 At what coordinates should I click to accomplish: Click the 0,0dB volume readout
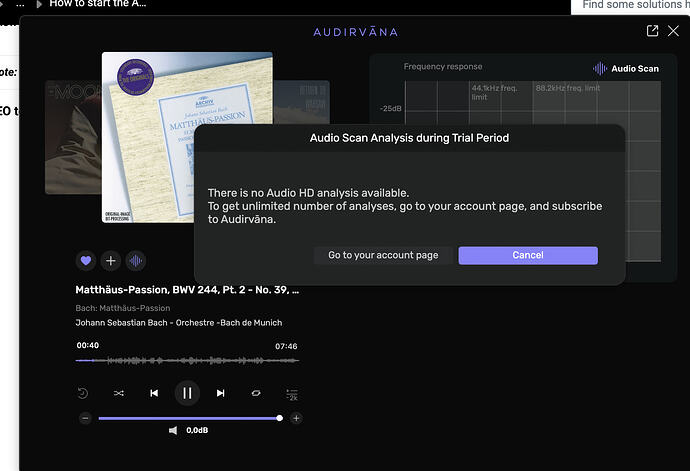(x=197, y=430)
